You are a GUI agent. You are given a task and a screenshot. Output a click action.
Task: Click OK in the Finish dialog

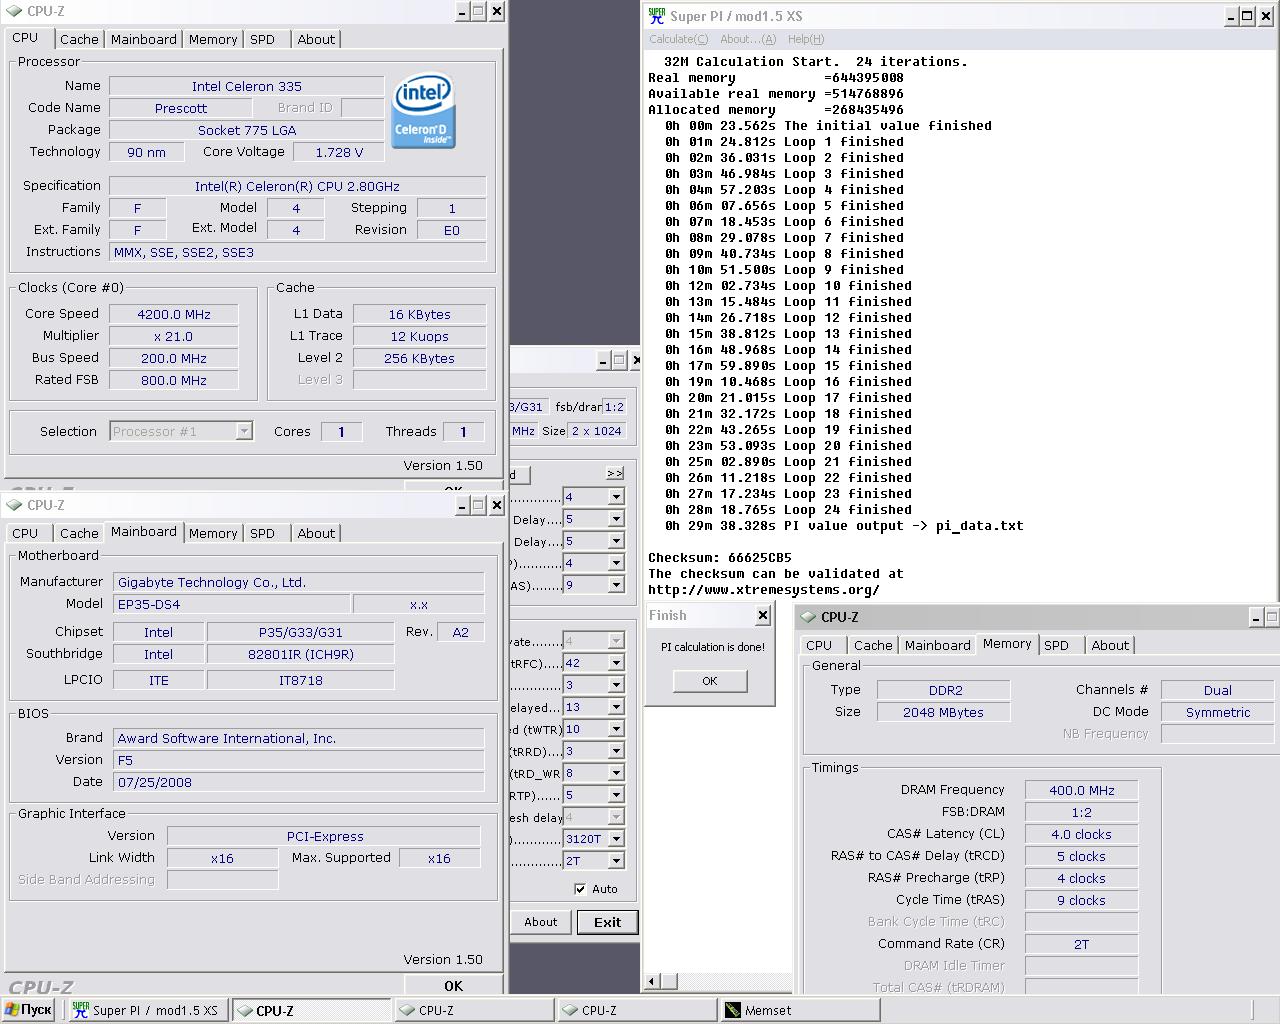point(710,681)
